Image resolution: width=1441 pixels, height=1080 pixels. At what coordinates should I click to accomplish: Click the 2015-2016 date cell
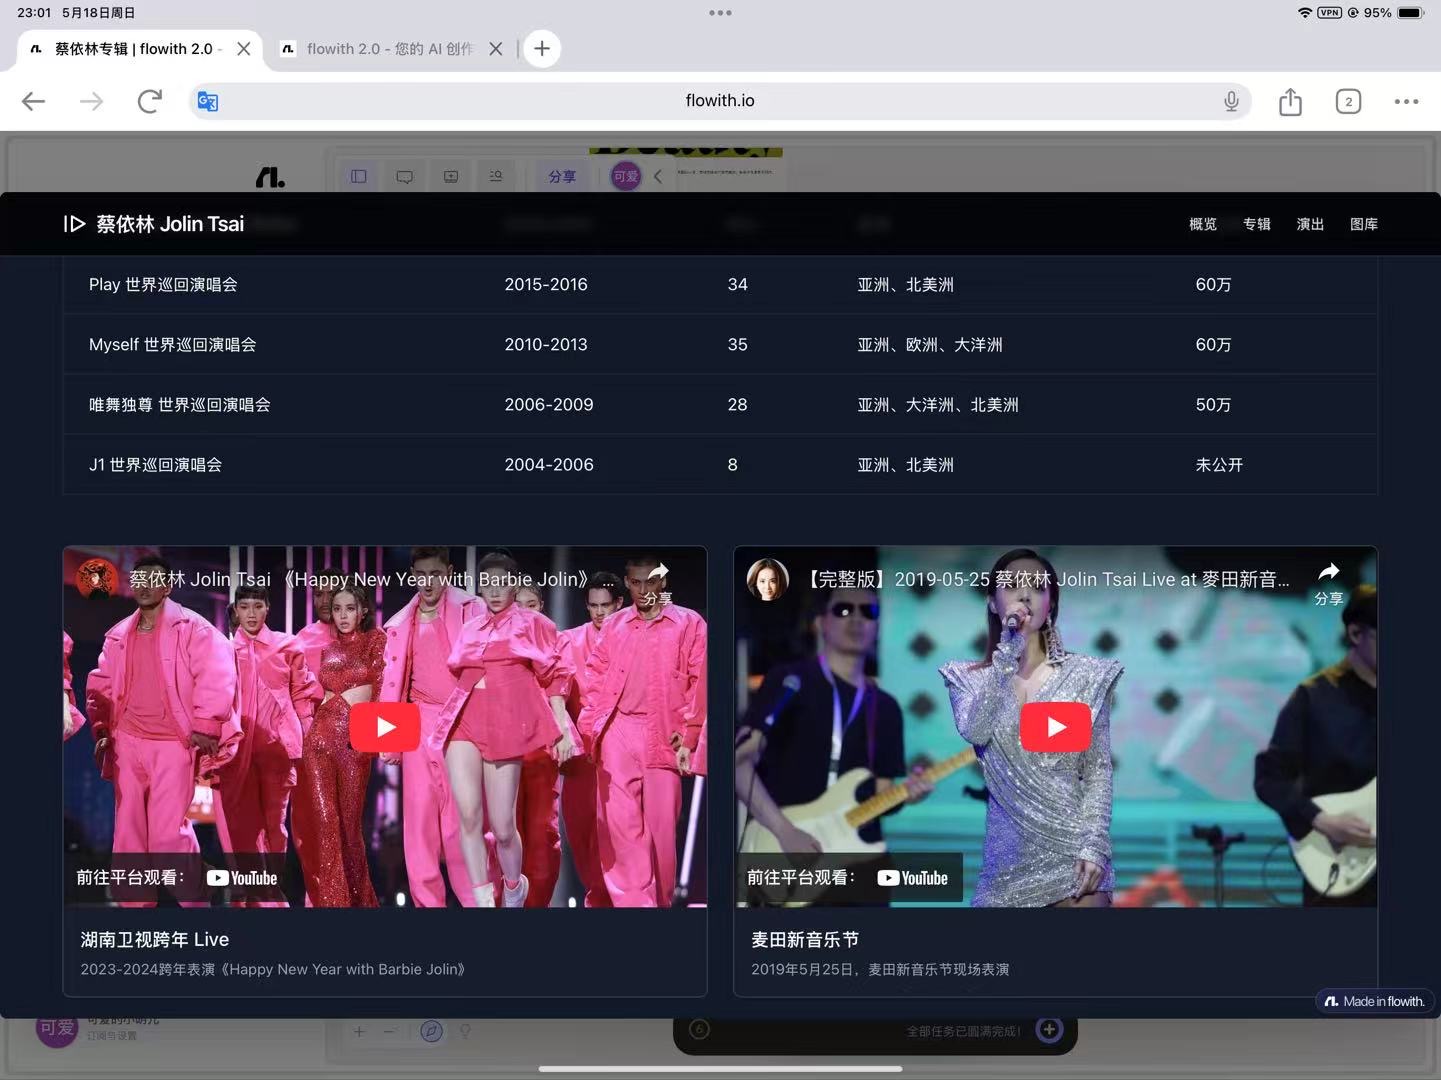click(546, 285)
